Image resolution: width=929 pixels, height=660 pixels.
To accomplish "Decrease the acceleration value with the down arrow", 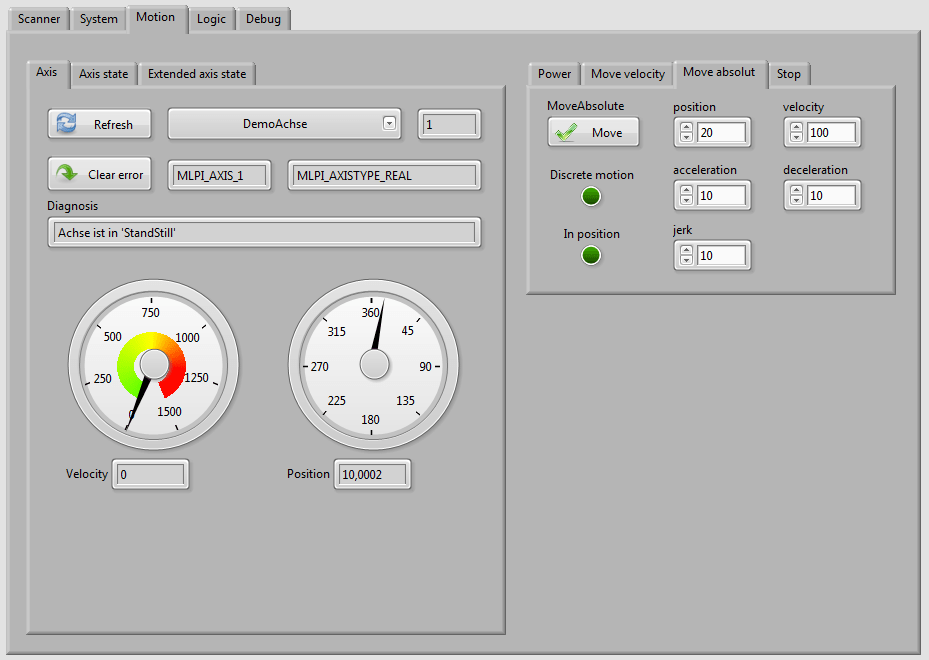I will 686,201.
